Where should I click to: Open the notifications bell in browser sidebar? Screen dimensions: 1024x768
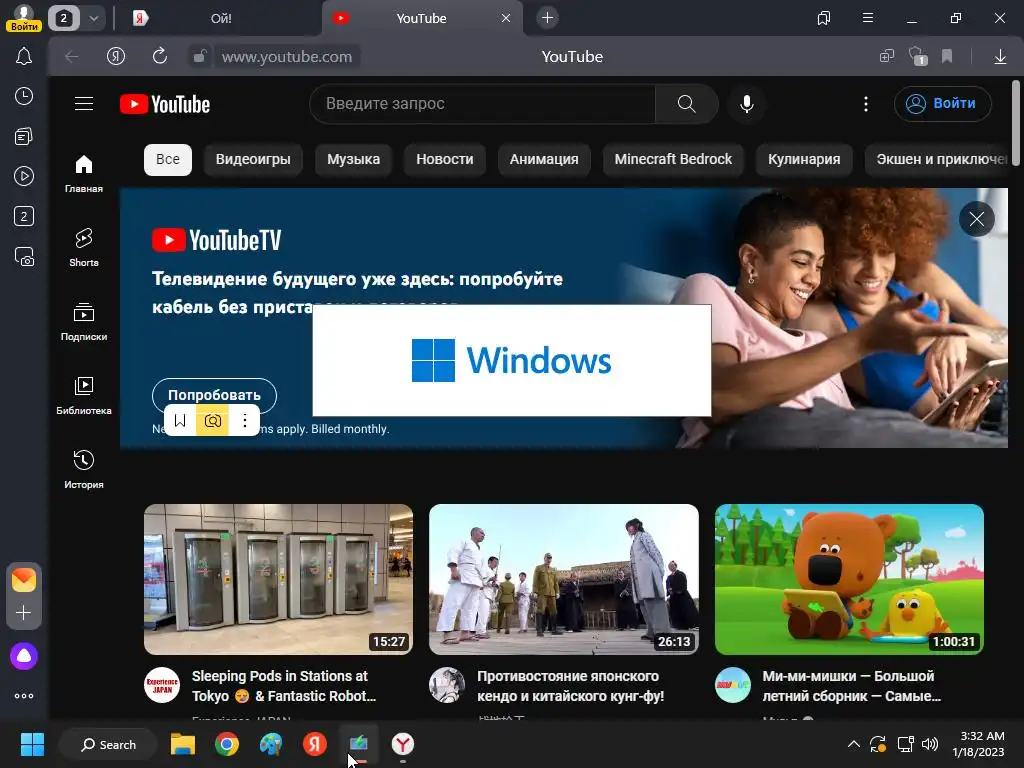[x=24, y=56]
